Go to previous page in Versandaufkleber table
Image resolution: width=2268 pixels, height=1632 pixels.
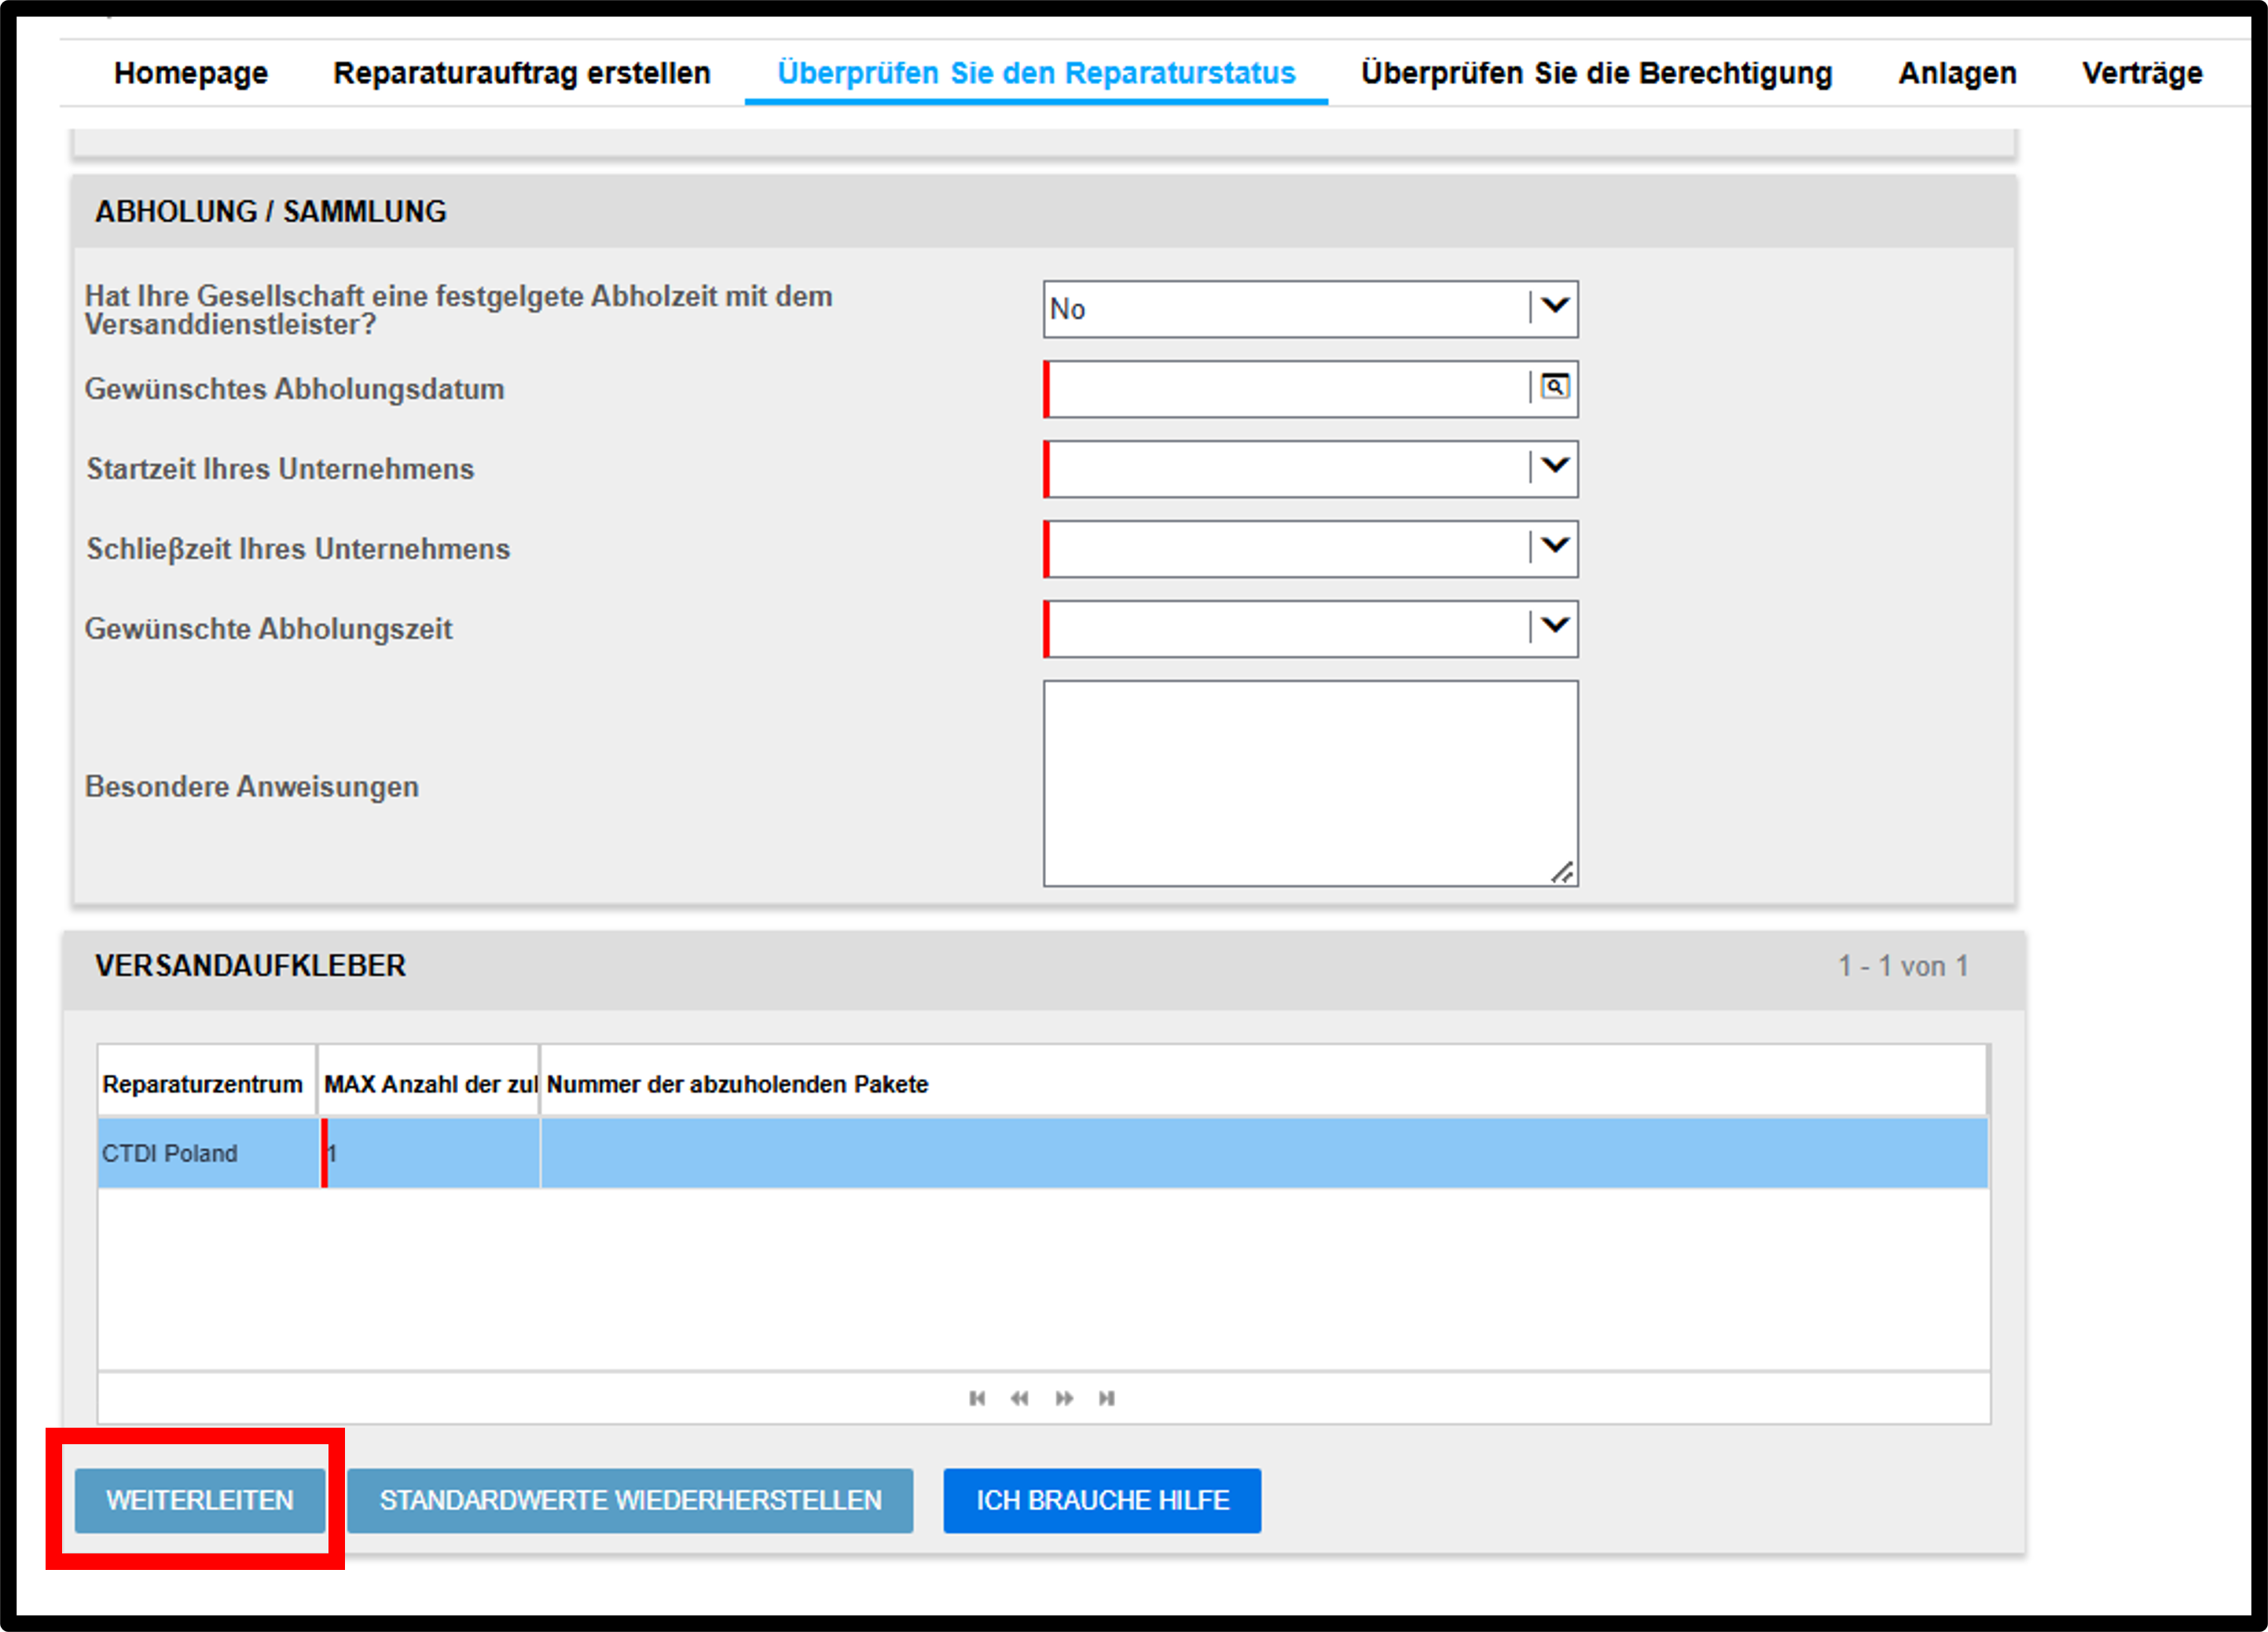[x=1019, y=1398]
